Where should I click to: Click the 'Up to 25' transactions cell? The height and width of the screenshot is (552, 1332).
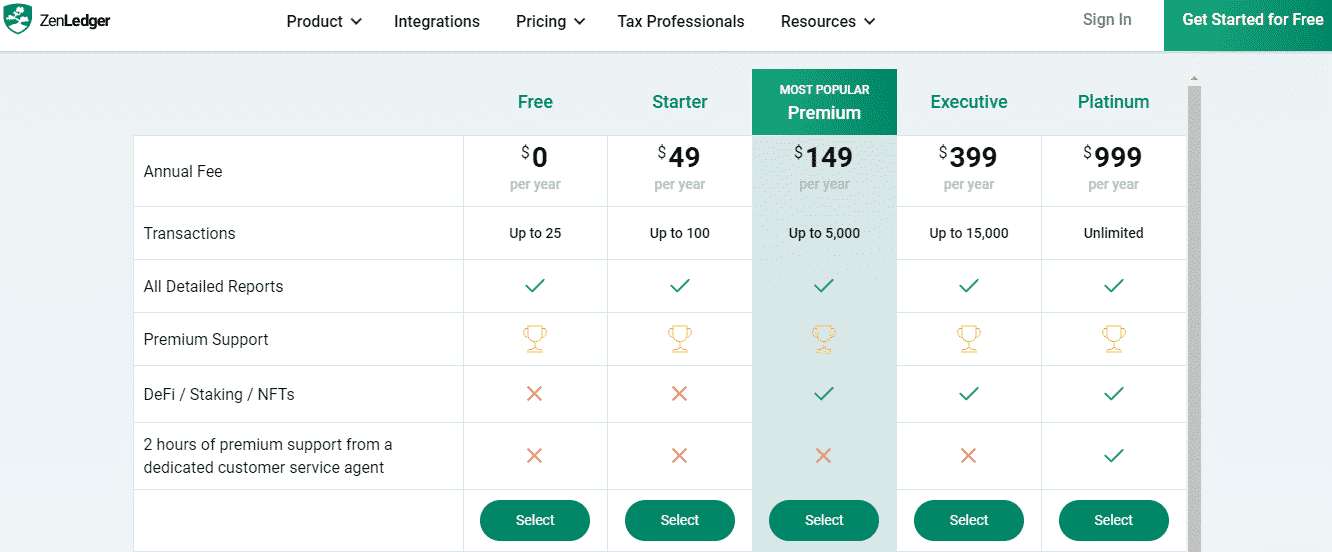click(x=535, y=233)
